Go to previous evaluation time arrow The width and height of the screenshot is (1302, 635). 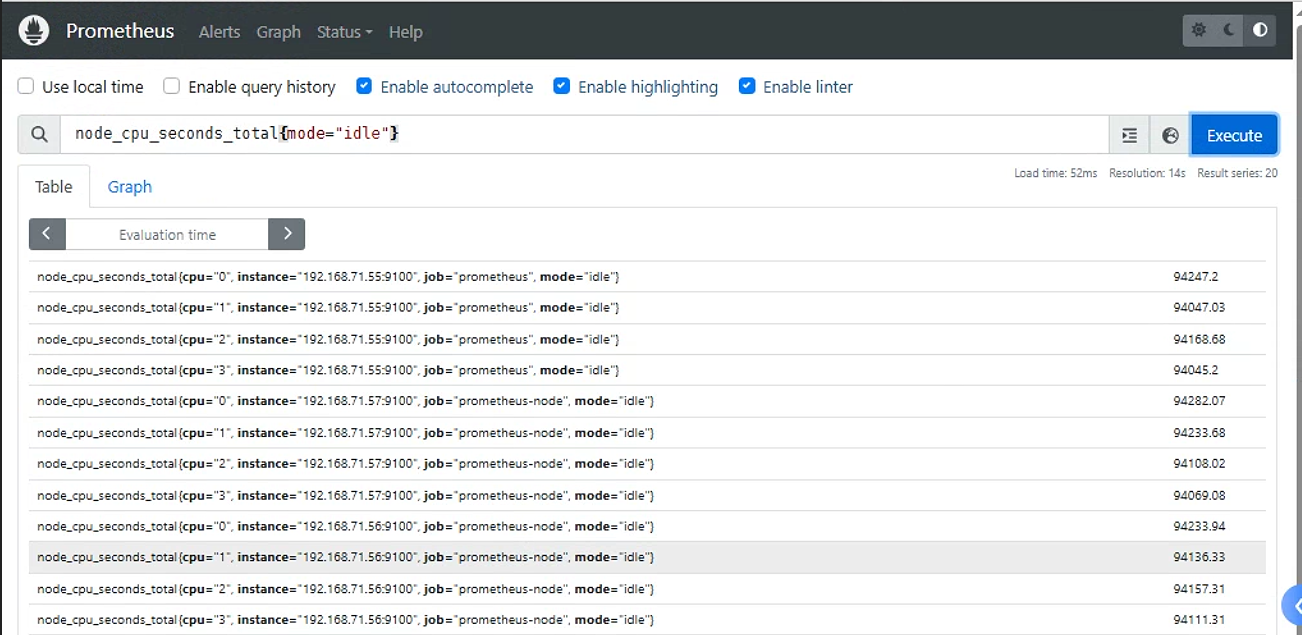click(47, 234)
